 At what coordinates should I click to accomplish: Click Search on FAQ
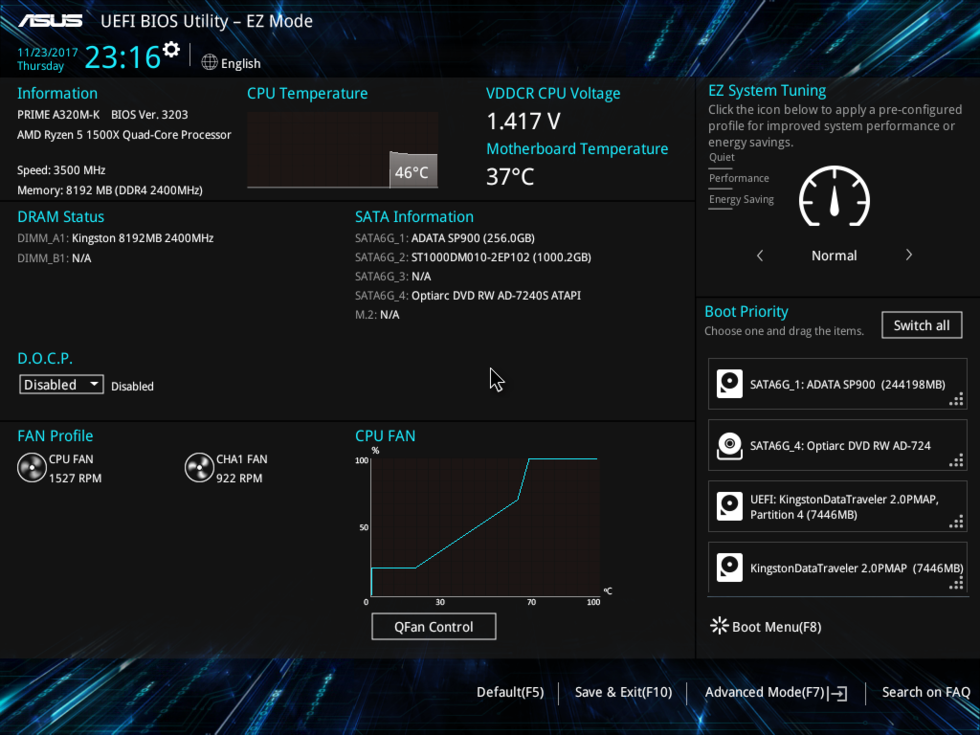926,692
